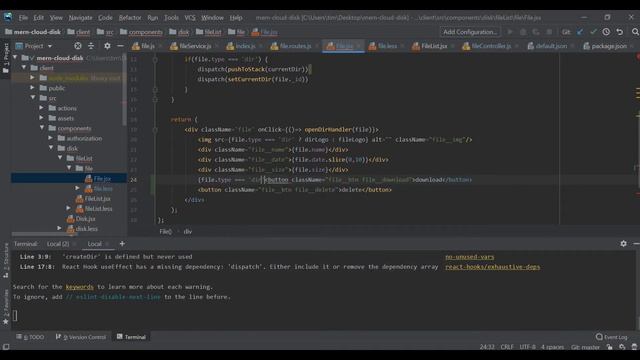Expand the public folder in tree
The width and height of the screenshot is (640, 360).
pyautogui.click(x=33, y=88)
